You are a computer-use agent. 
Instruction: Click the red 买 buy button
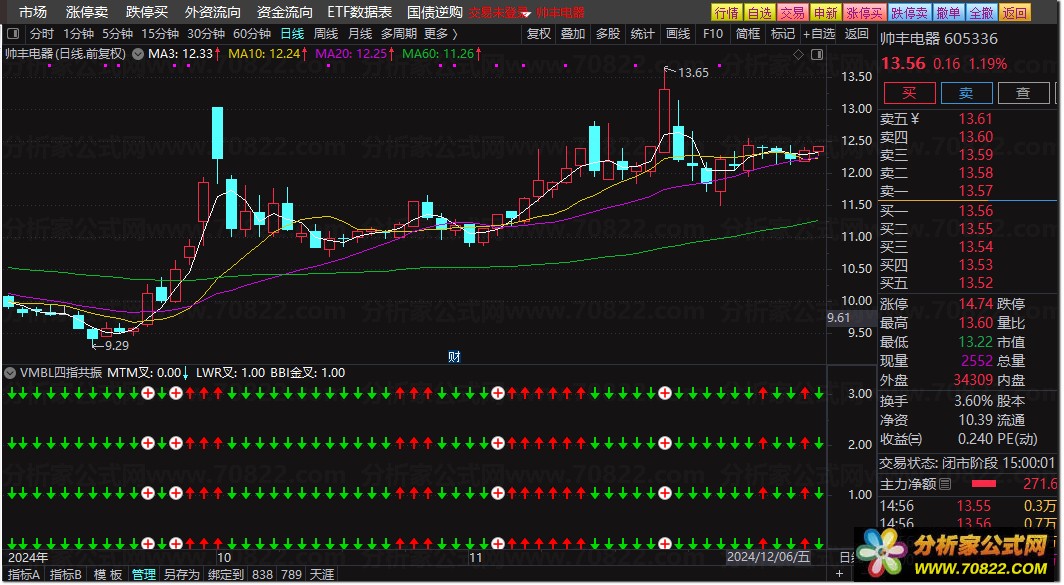click(909, 93)
